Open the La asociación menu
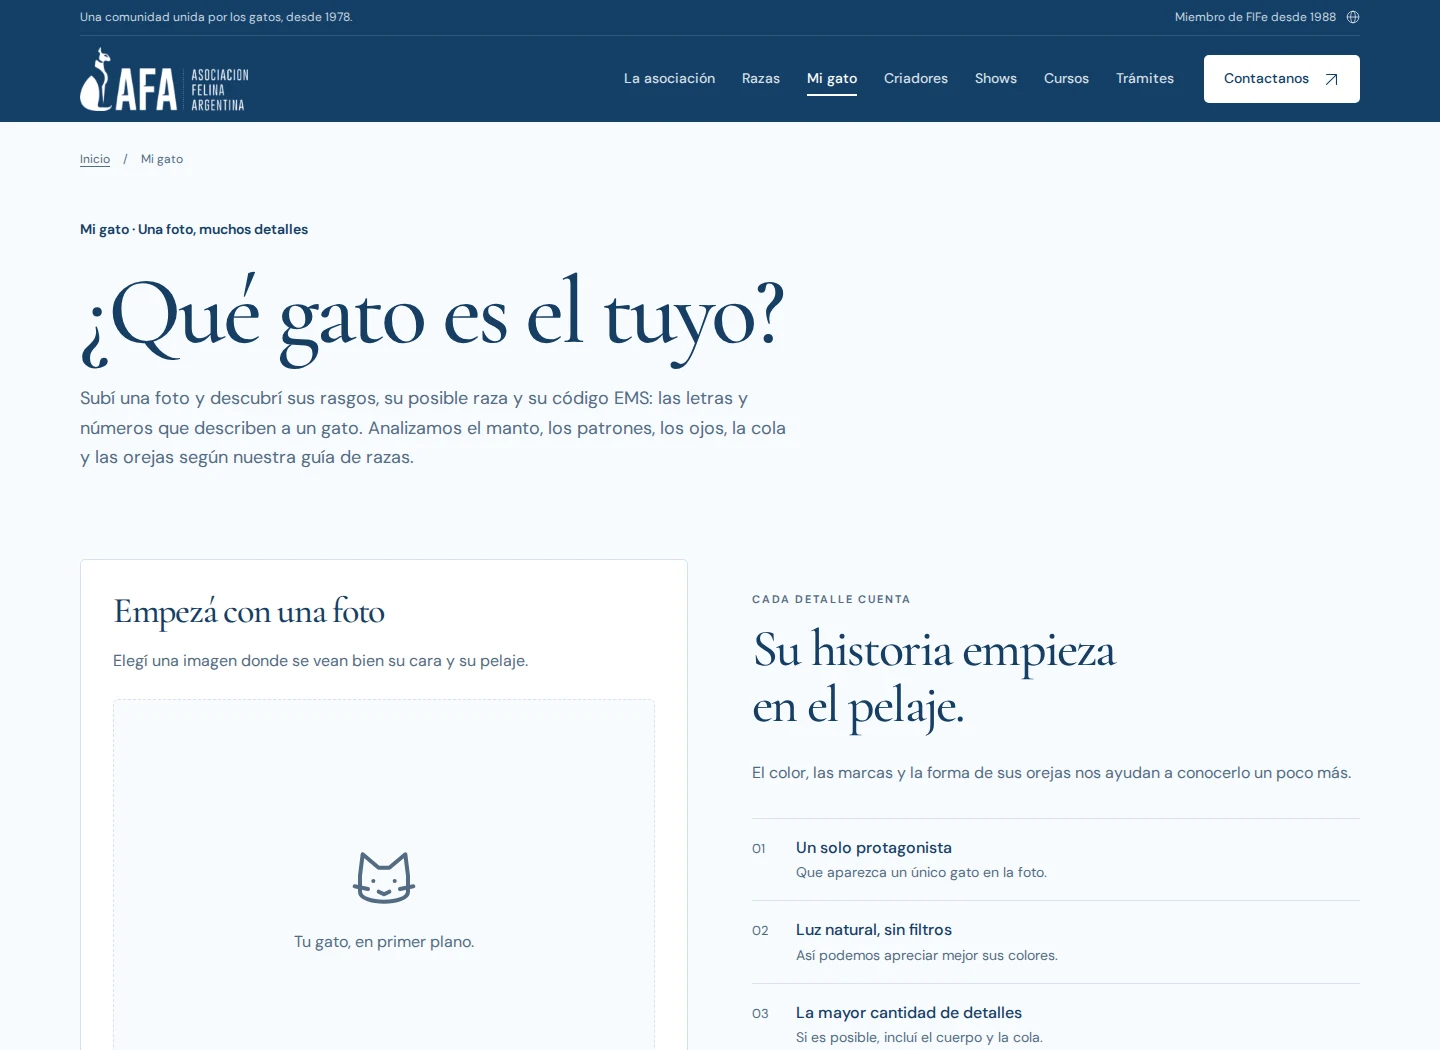The height and width of the screenshot is (1050, 1440). tap(670, 78)
